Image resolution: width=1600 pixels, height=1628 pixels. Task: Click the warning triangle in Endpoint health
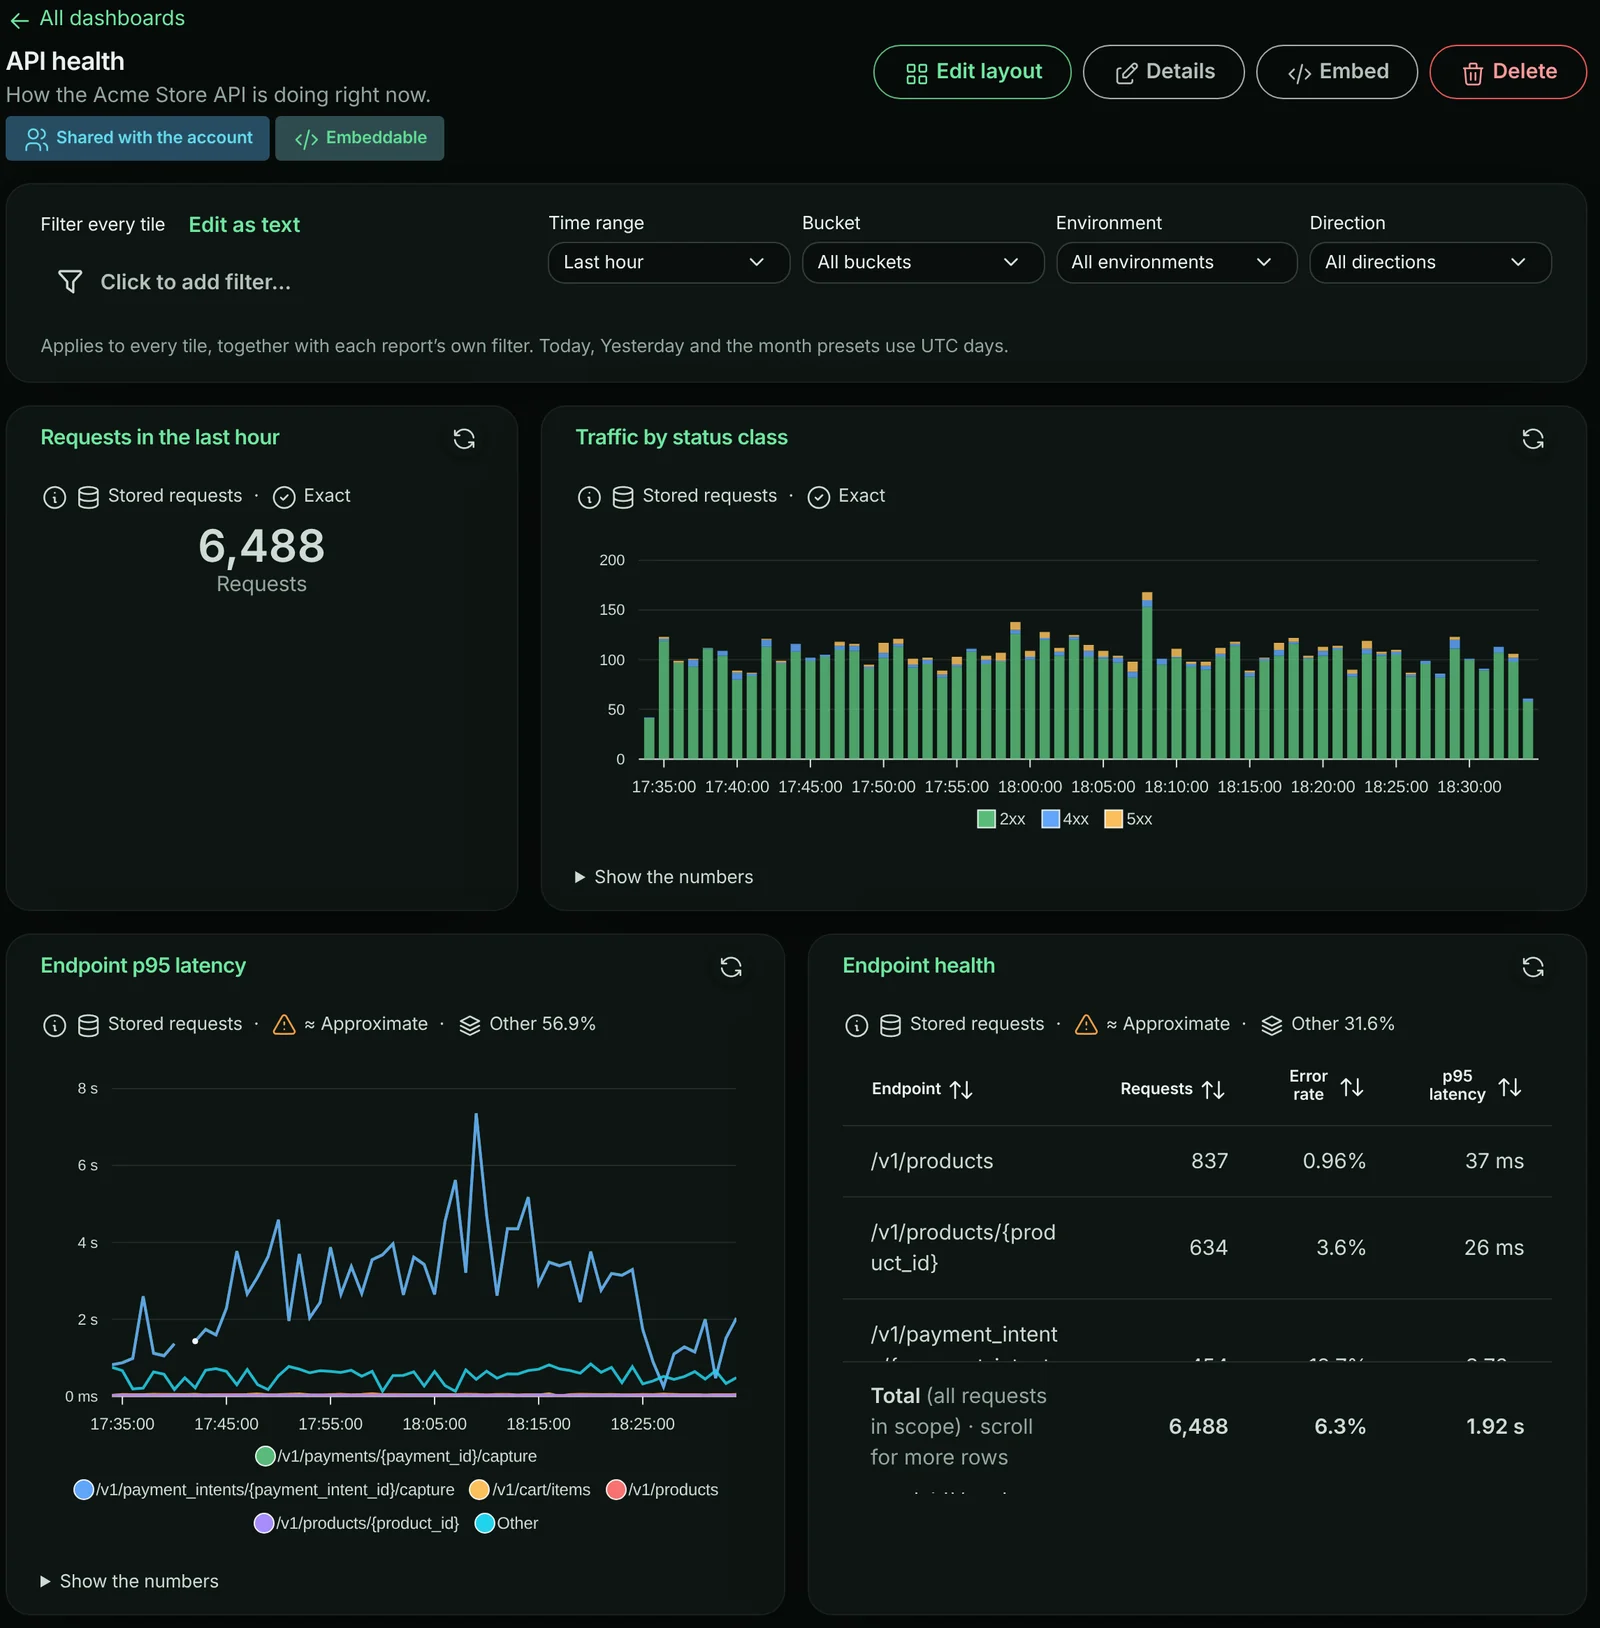1086,1024
